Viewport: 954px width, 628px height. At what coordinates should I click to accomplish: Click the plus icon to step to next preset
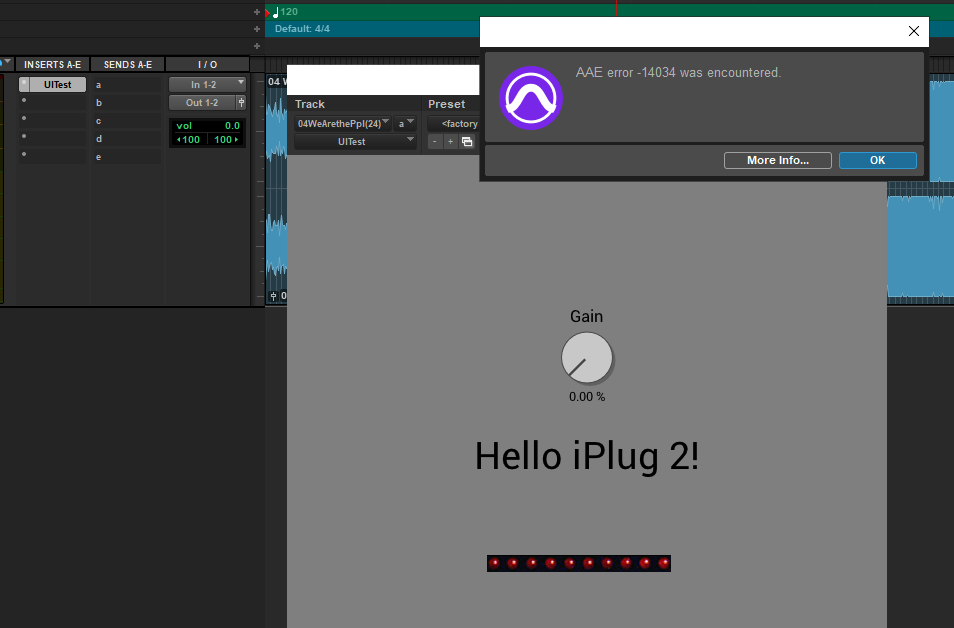pyautogui.click(x=449, y=141)
